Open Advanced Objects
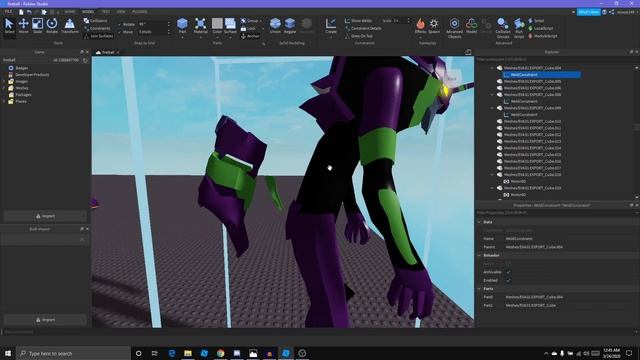This screenshot has width=640, height=360. [x=454, y=27]
